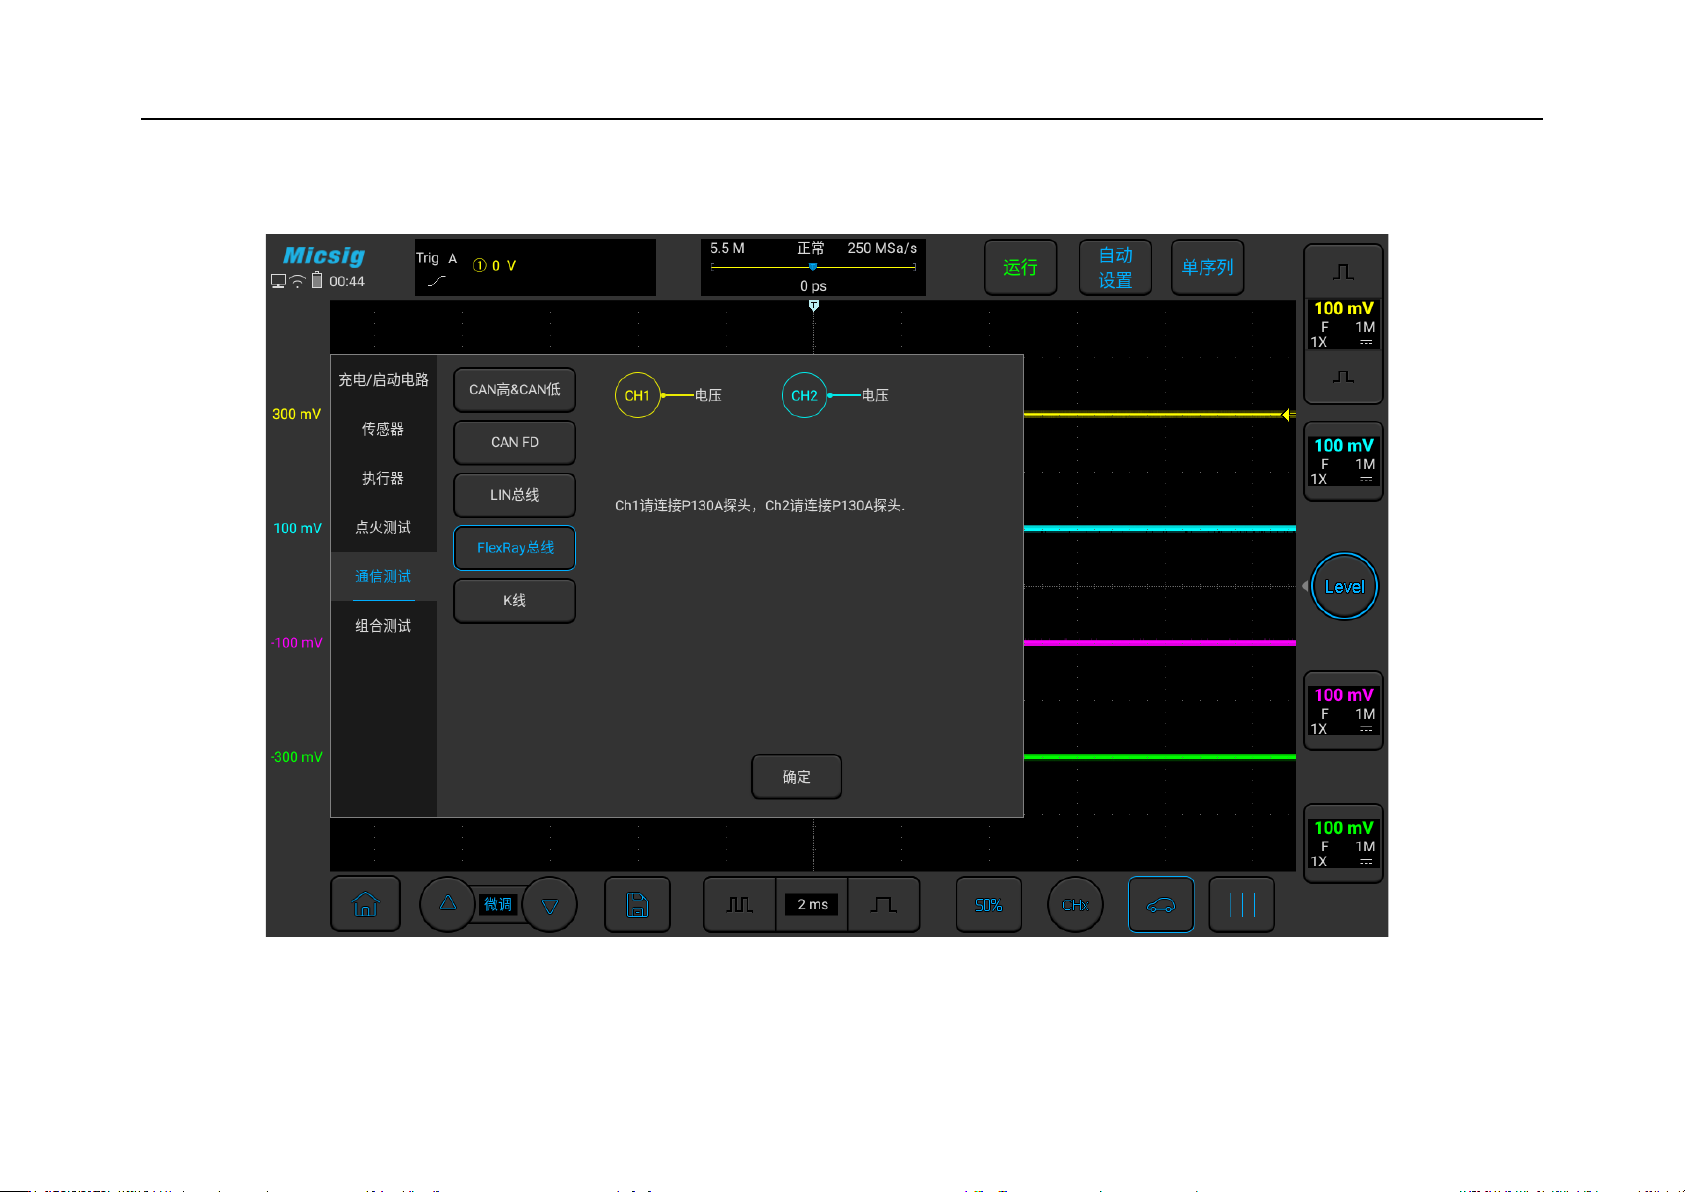
Task: Decrease timebase with multi-pulse icon
Action: (739, 904)
